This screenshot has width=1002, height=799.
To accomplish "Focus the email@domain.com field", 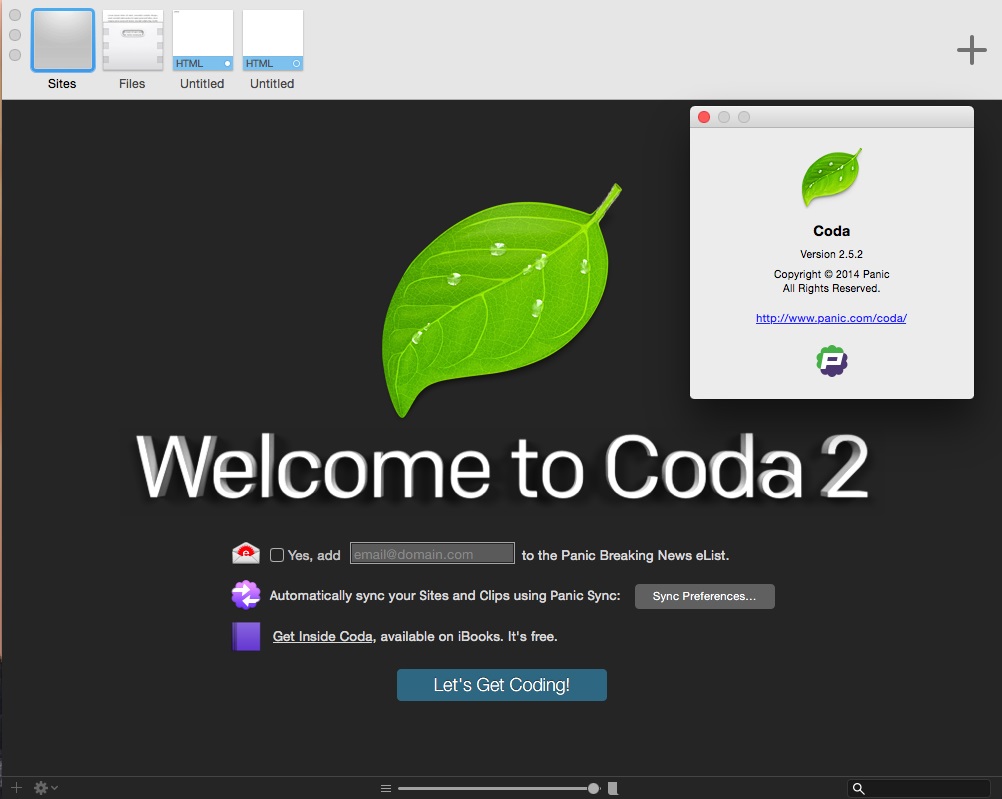I will (x=432, y=554).
